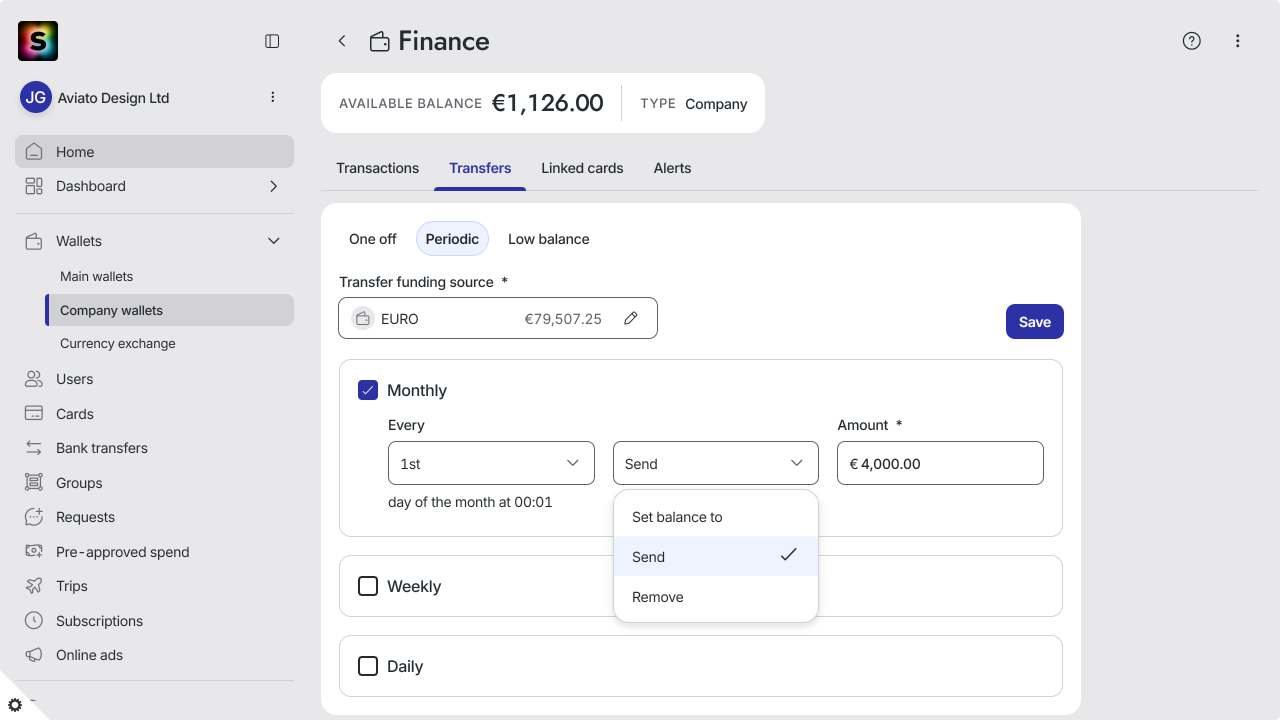Collapse the sidebar panel icon
Screen dimensions: 1280x720
pyautogui.click(x=272, y=41)
